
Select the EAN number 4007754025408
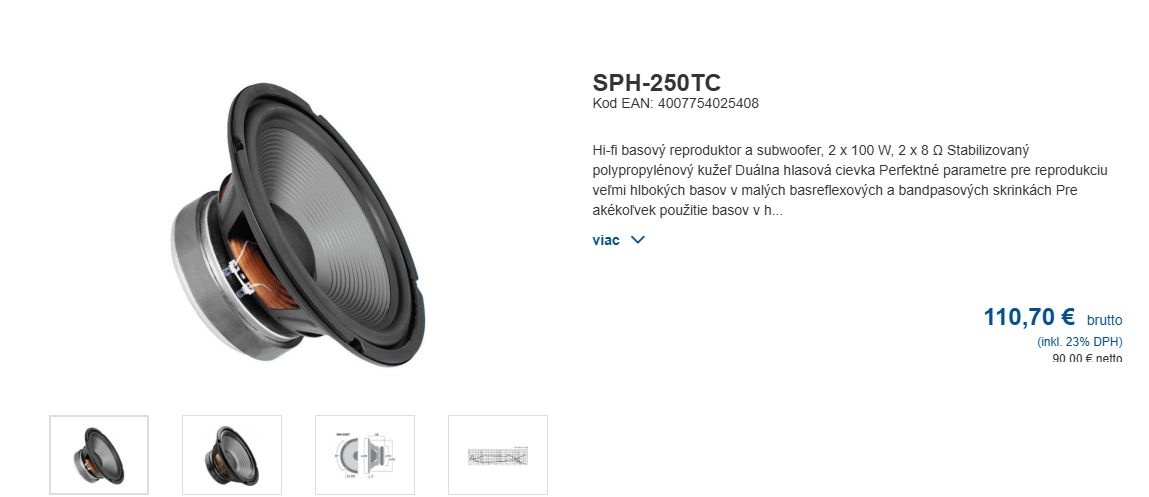pyautogui.click(x=709, y=103)
